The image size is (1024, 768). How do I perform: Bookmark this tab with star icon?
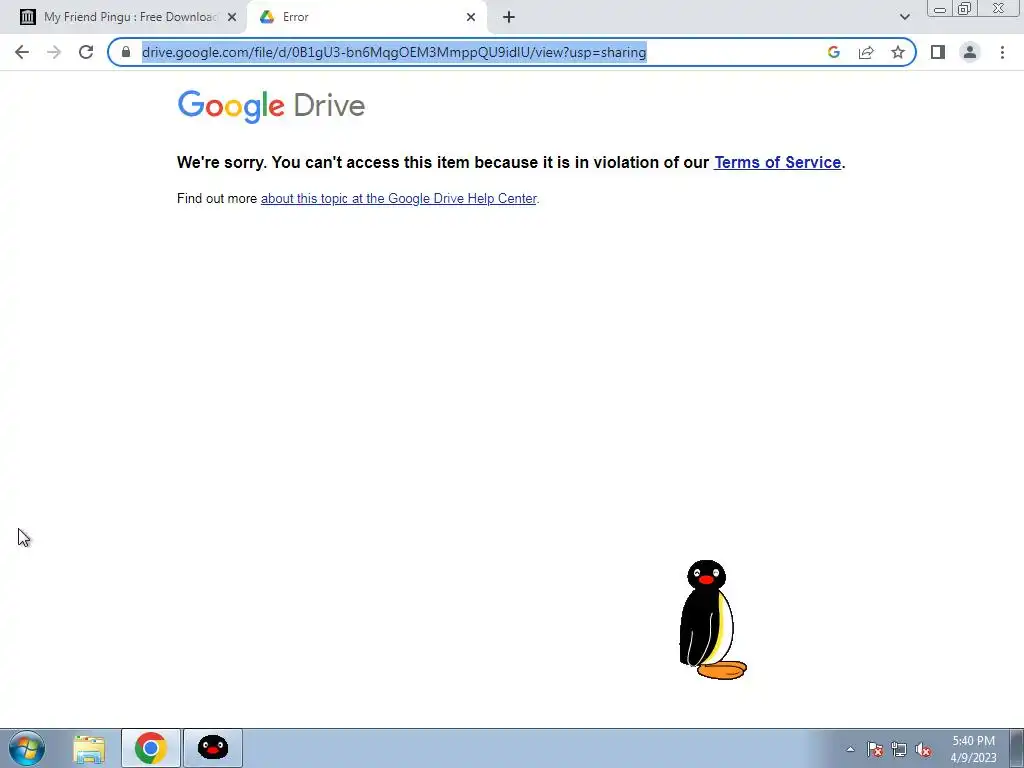pyautogui.click(x=898, y=52)
